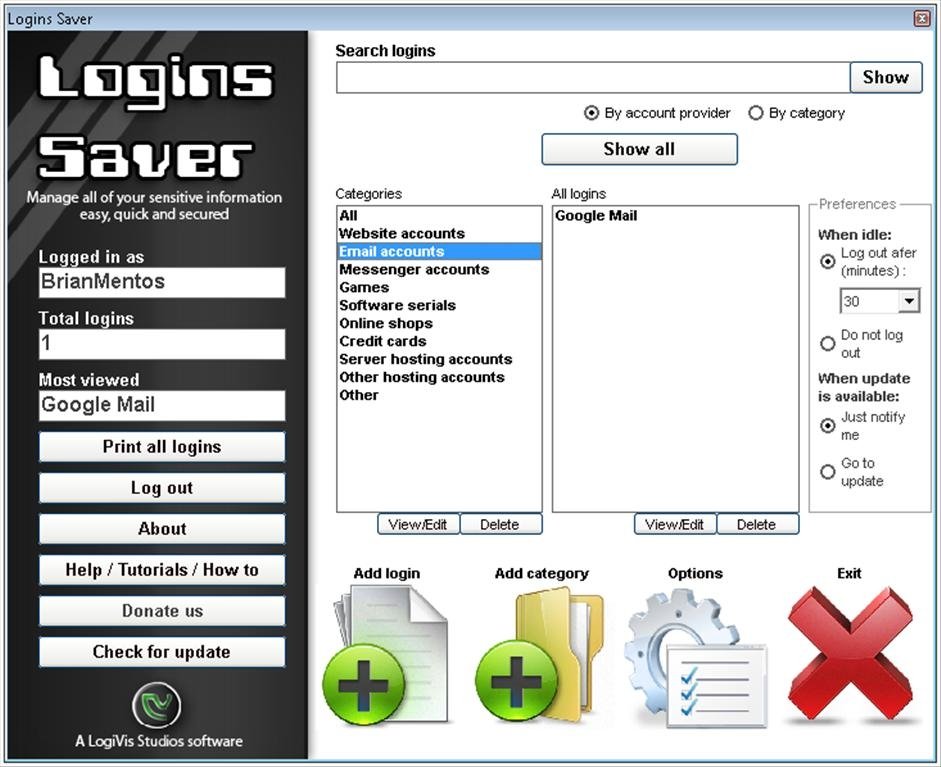
Task: Click View/Edit under the All logins list
Action: click(x=675, y=524)
